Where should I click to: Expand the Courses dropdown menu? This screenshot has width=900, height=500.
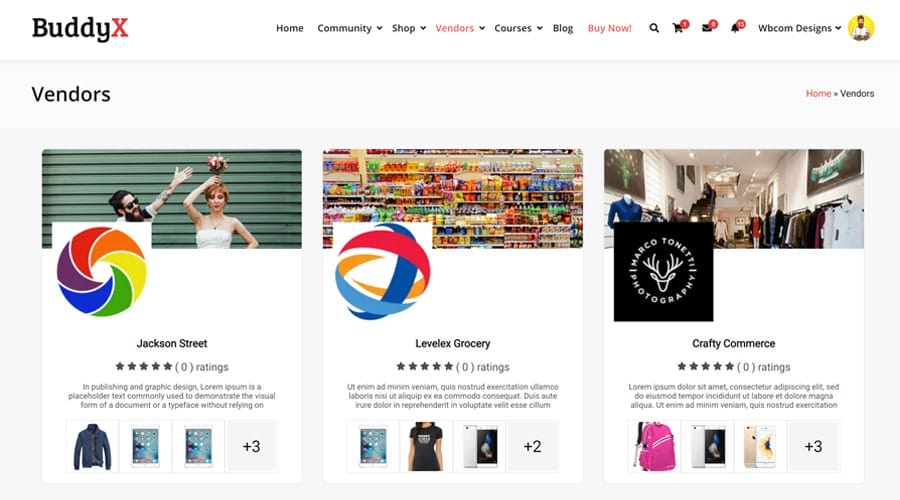coord(518,28)
